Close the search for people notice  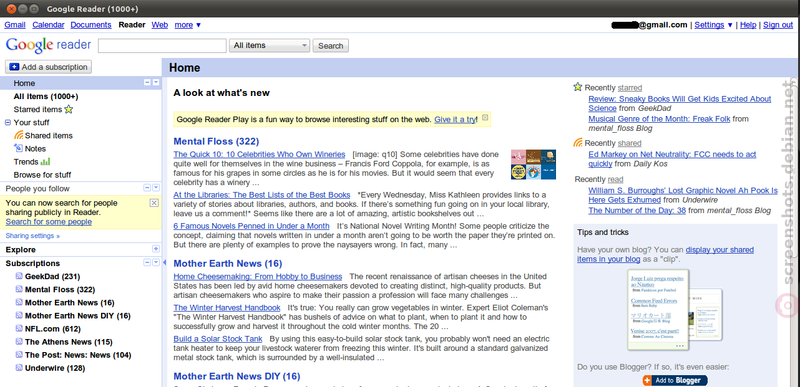point(154,203)
